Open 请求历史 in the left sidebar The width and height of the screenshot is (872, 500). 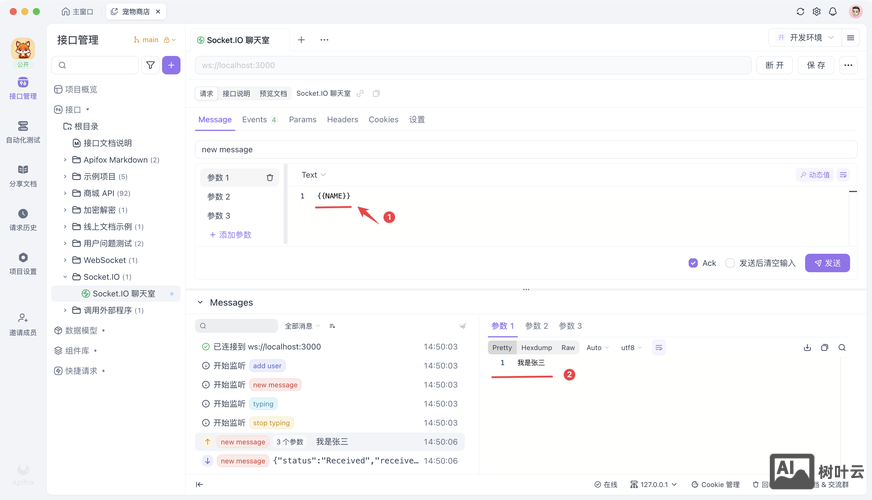pos(23,220)
